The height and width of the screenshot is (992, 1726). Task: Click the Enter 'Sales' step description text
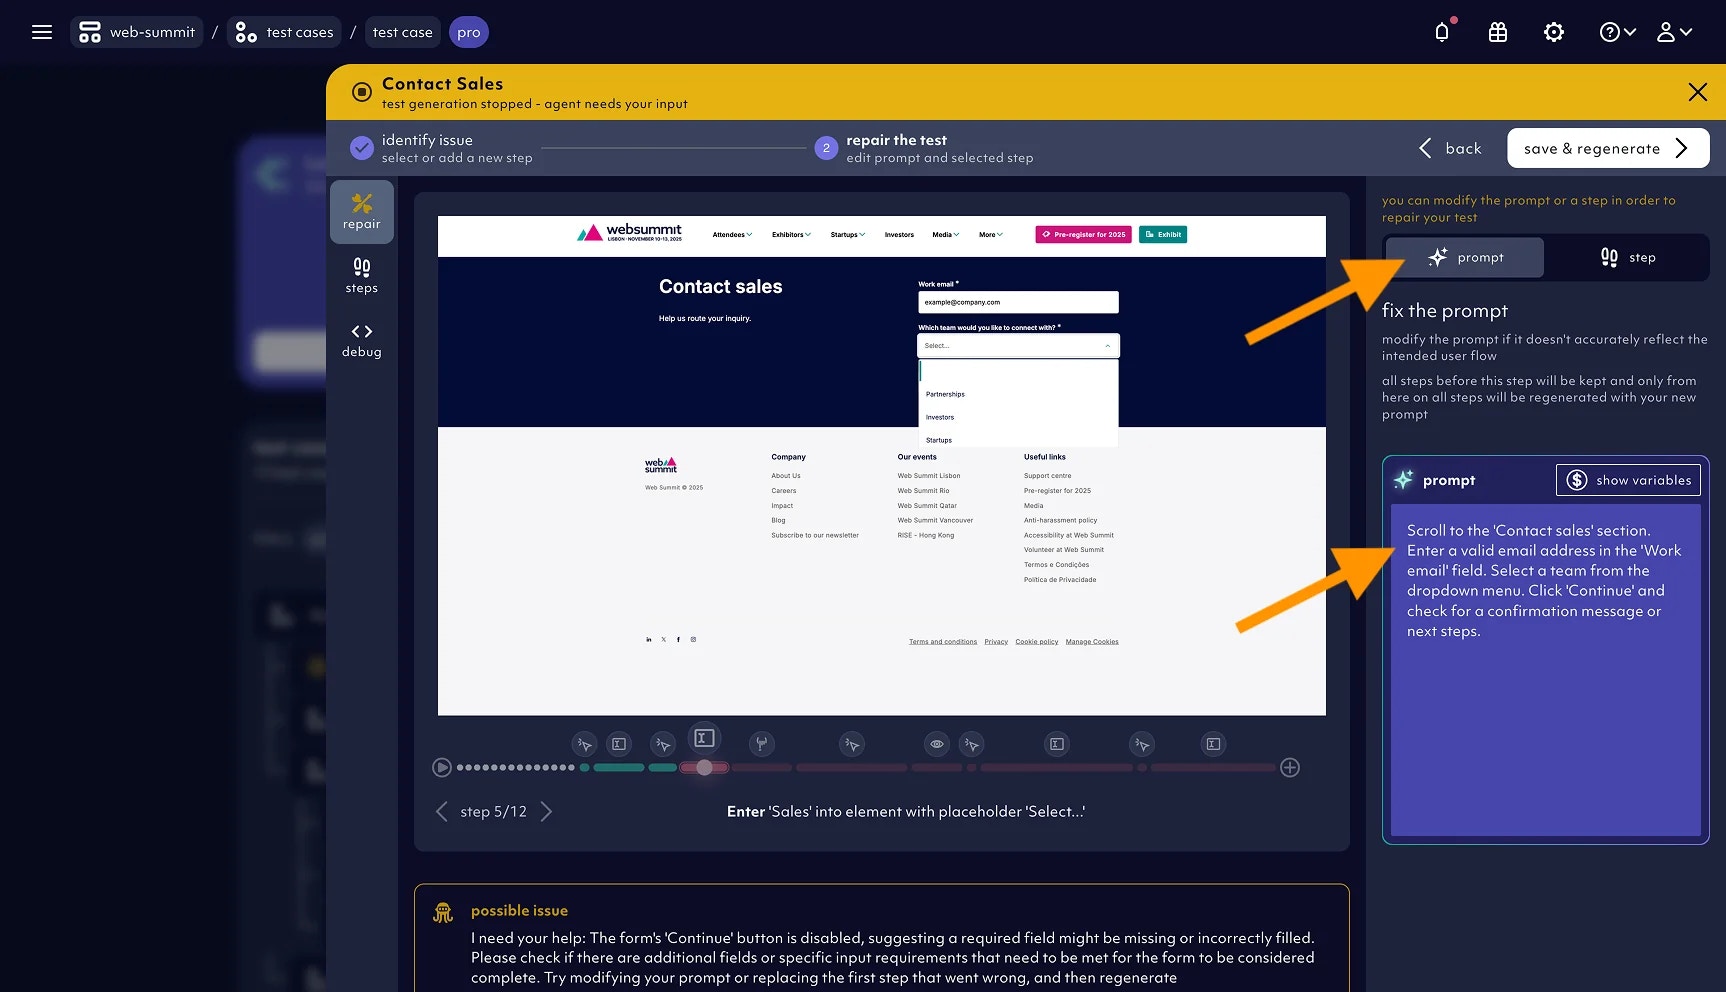pyautogui.click(x=906, y=811)
